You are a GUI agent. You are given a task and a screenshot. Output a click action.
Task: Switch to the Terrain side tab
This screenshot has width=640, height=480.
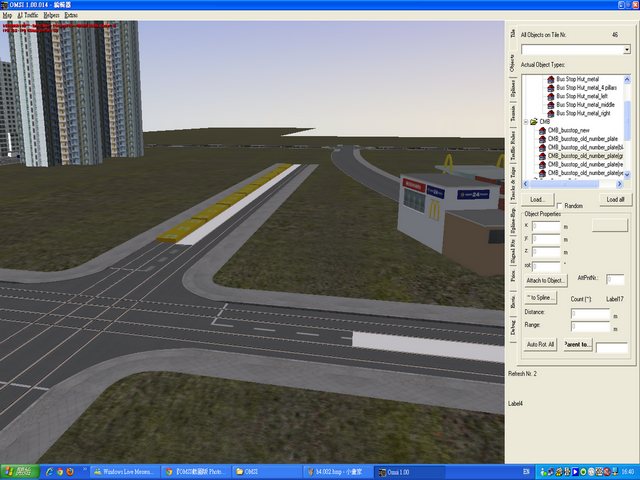(x=513, y=120)
